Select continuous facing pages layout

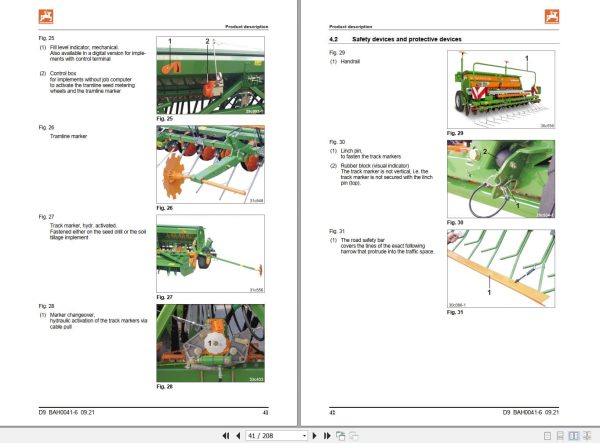(587, 436)
